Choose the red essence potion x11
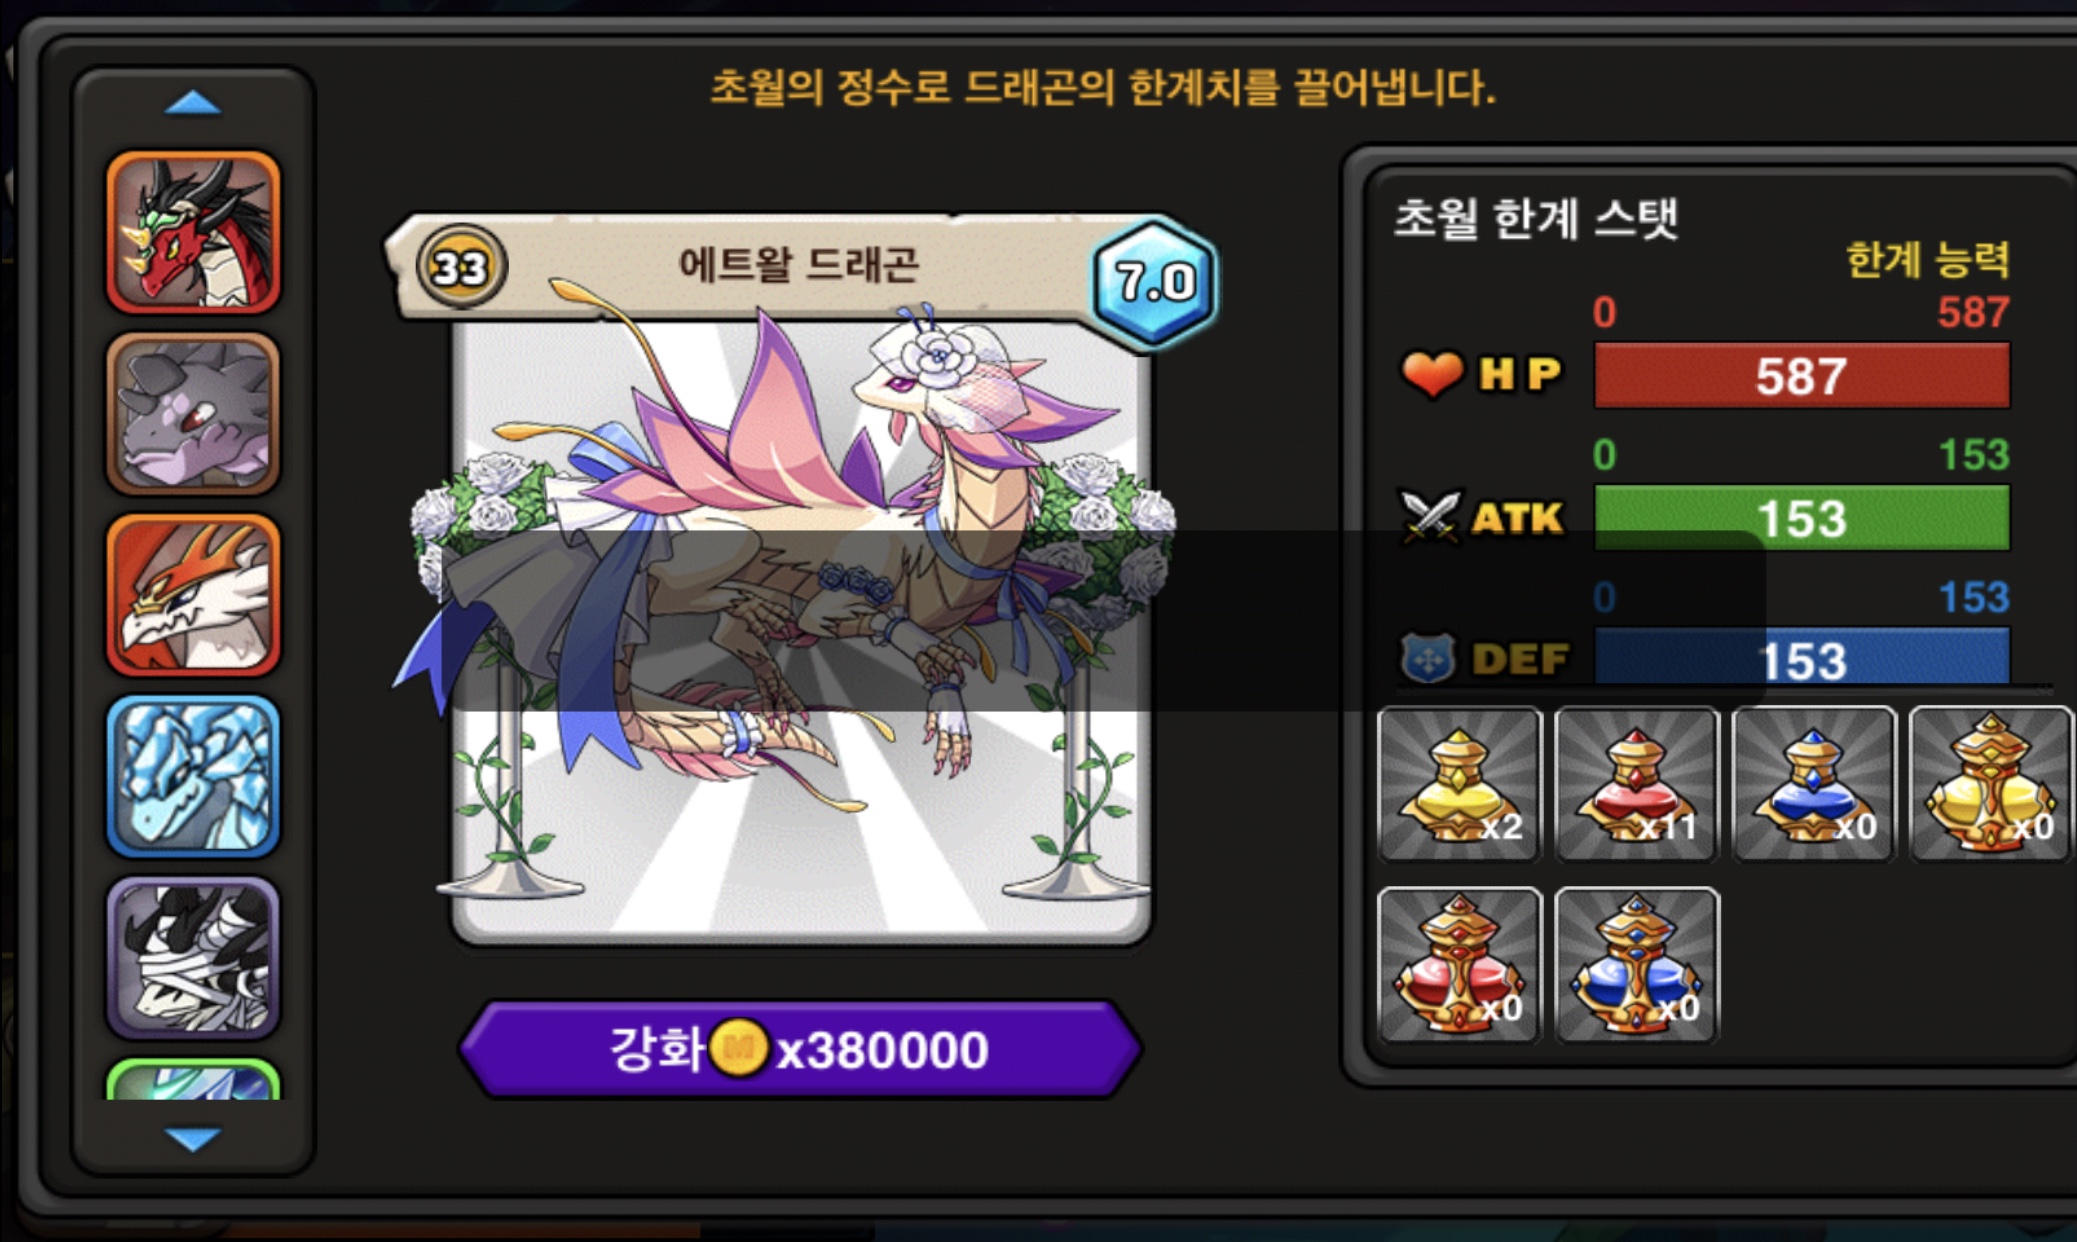This screenshot has height=1242, width=2077. click(x=1637, y=784)
